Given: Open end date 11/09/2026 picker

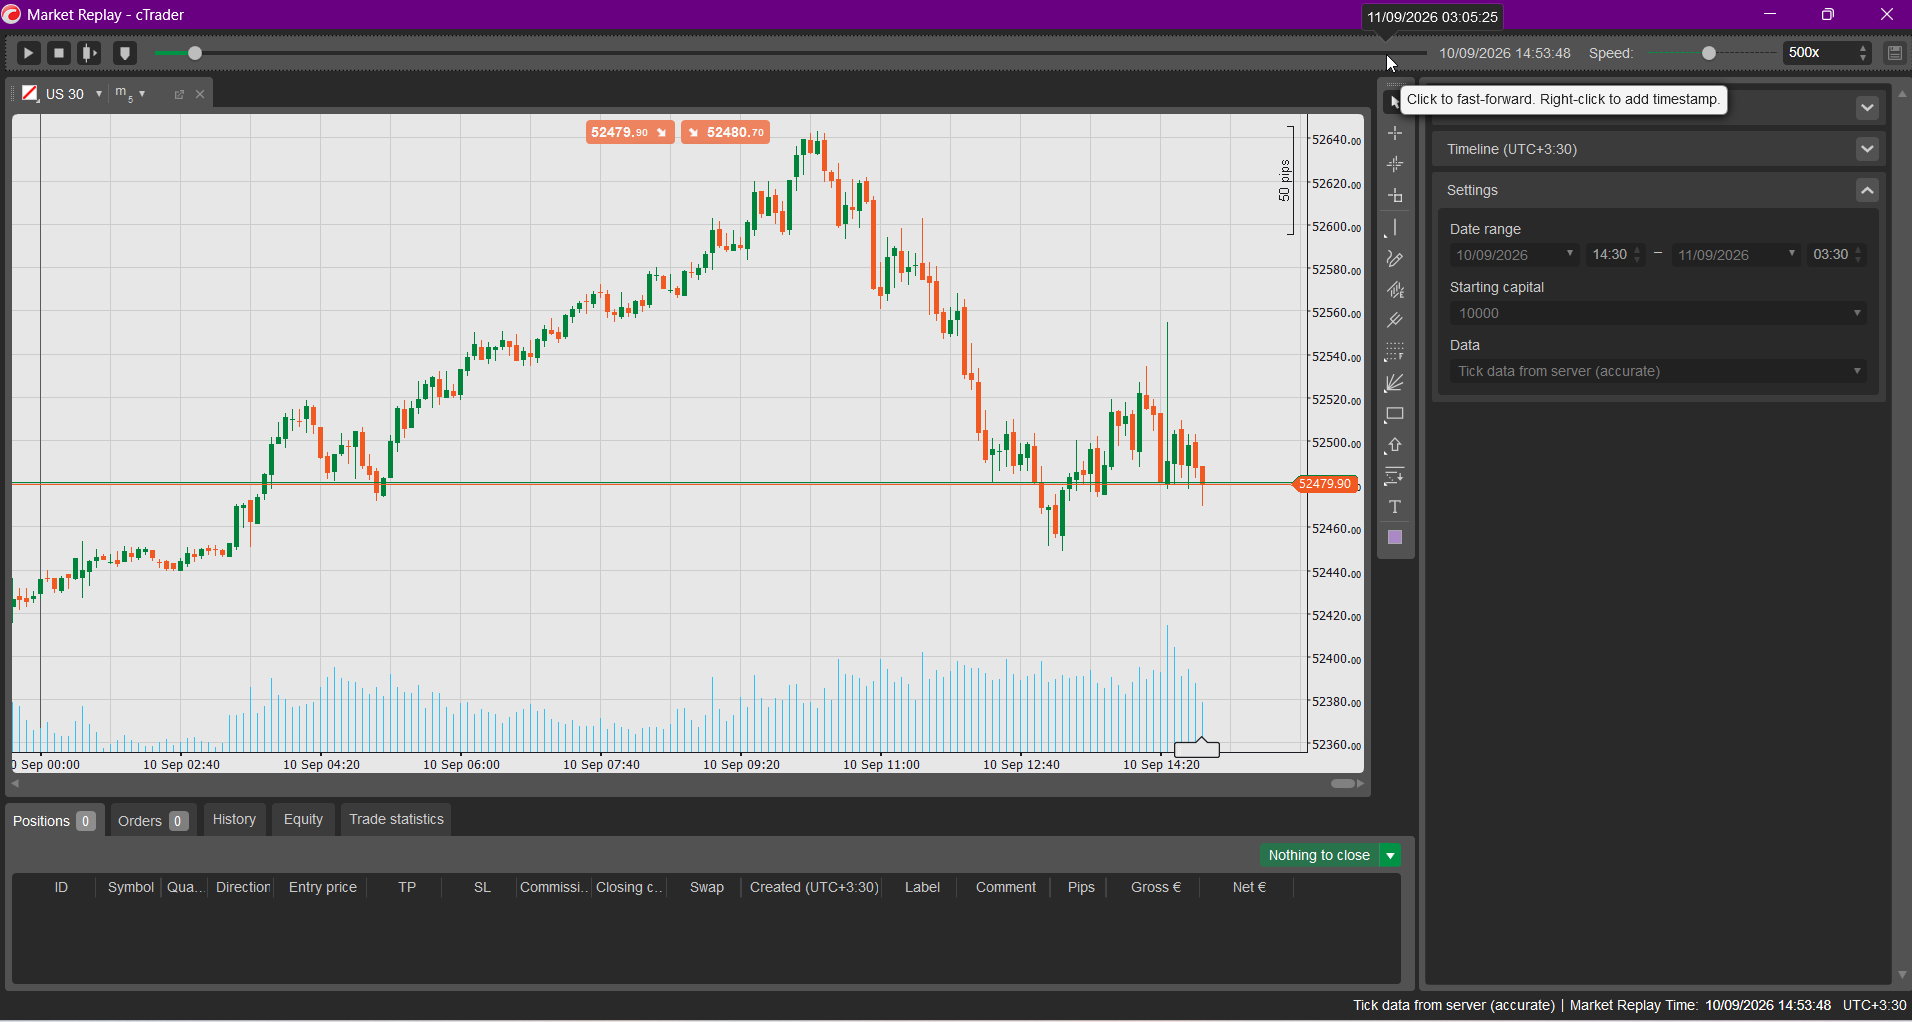Looking at the screenshot, I should [1737, 255].
